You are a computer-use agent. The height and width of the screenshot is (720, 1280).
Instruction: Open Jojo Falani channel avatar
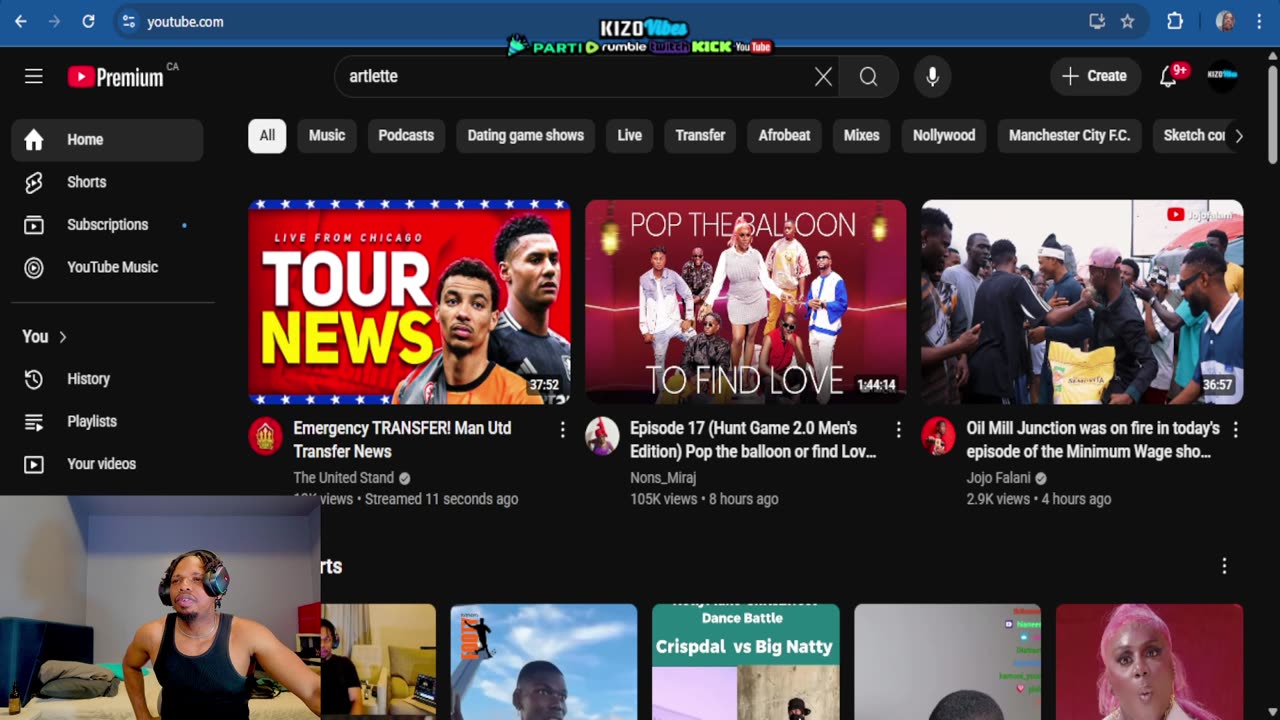click(938, 437)
